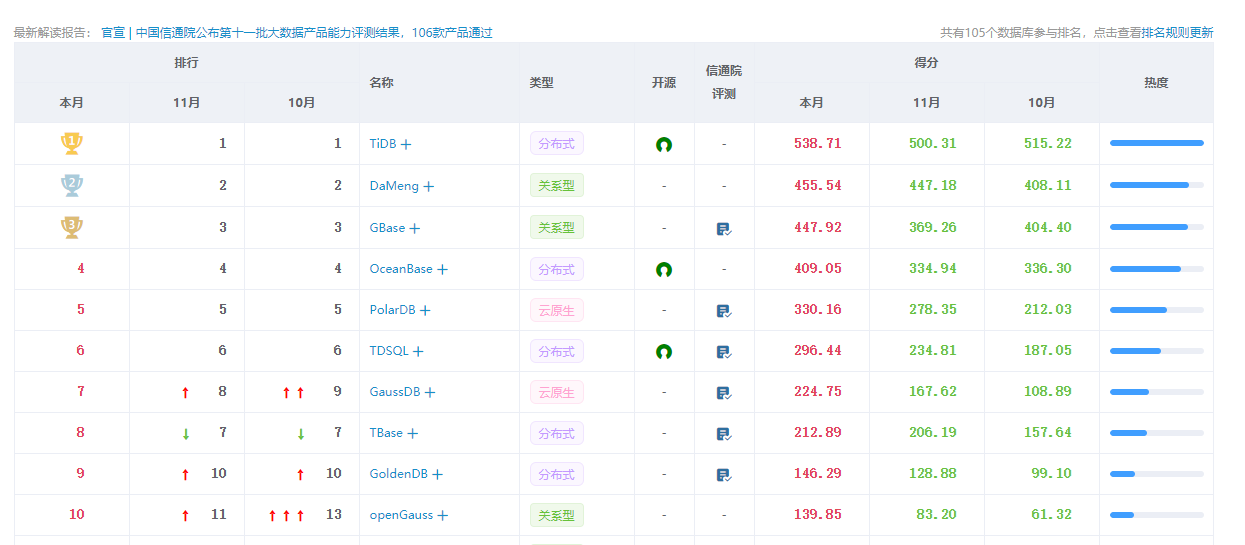
Task: Click the 分布式 tag in GoldenDB row
Action: 557,475
